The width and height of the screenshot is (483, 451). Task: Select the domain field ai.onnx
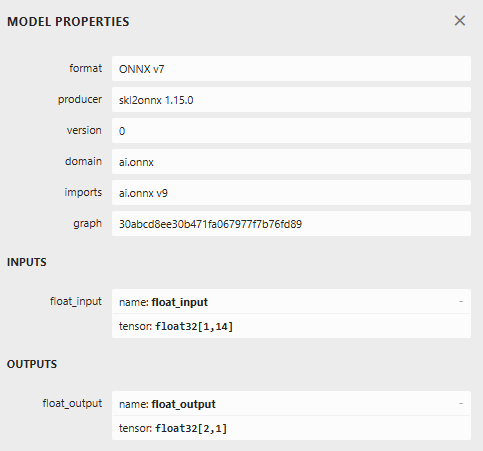click(x=291, y=162)
